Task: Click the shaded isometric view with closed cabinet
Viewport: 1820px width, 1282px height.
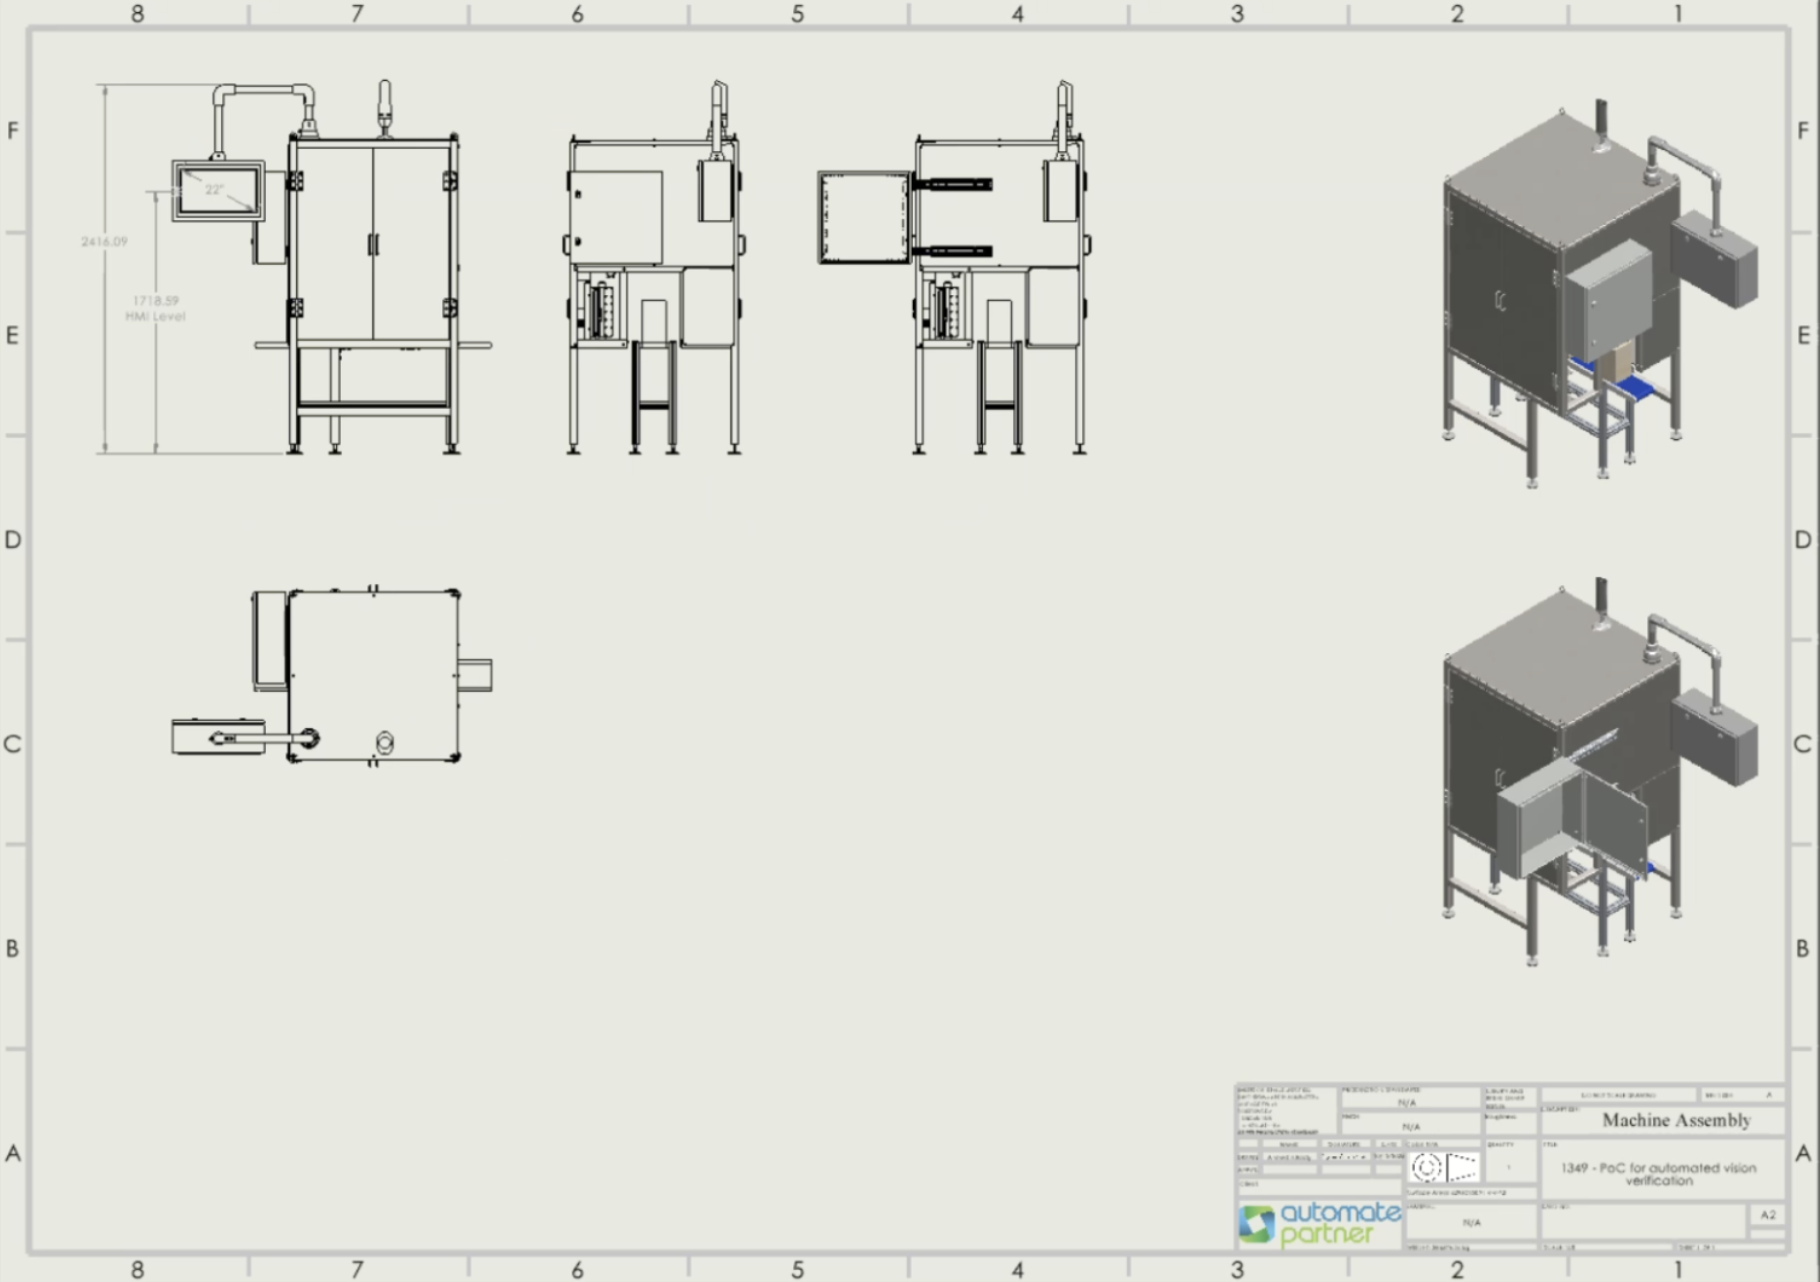Action: tap(1599, 294)
